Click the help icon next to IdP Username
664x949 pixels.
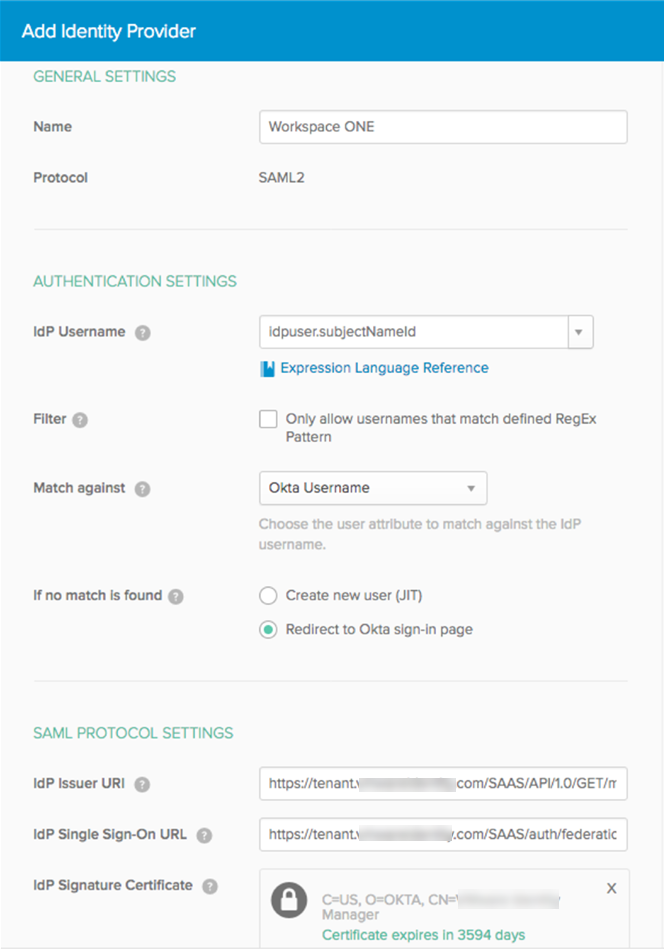142,333
